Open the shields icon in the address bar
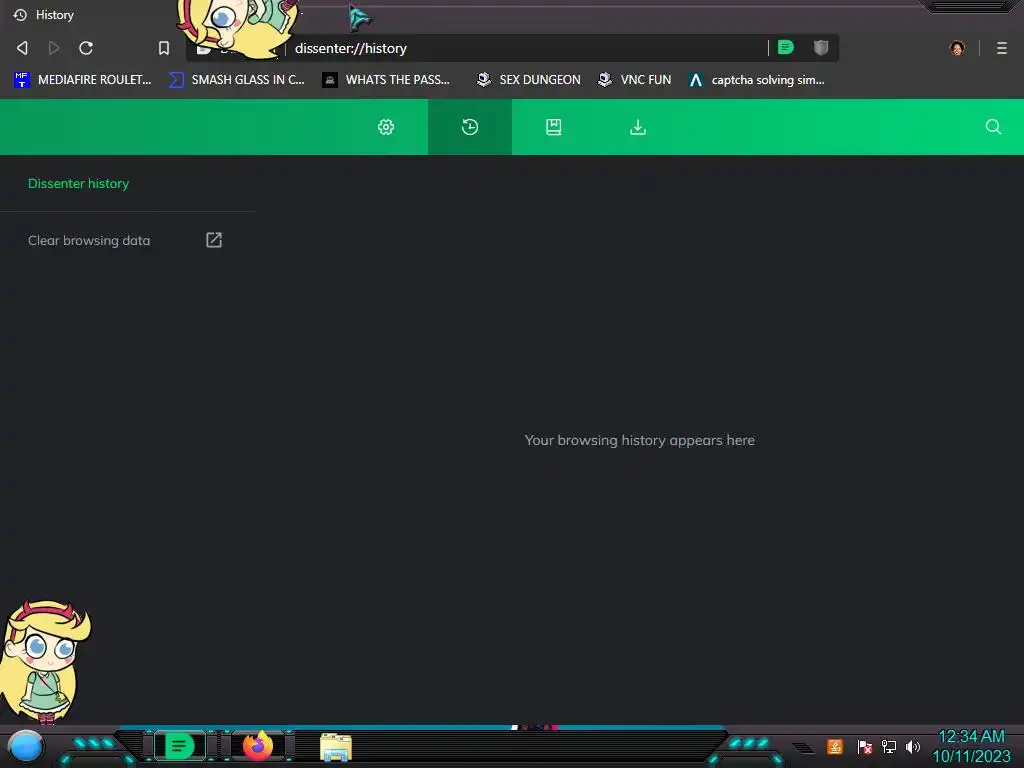The width and height of the screenshot is (1024, 768). [821, 47]
